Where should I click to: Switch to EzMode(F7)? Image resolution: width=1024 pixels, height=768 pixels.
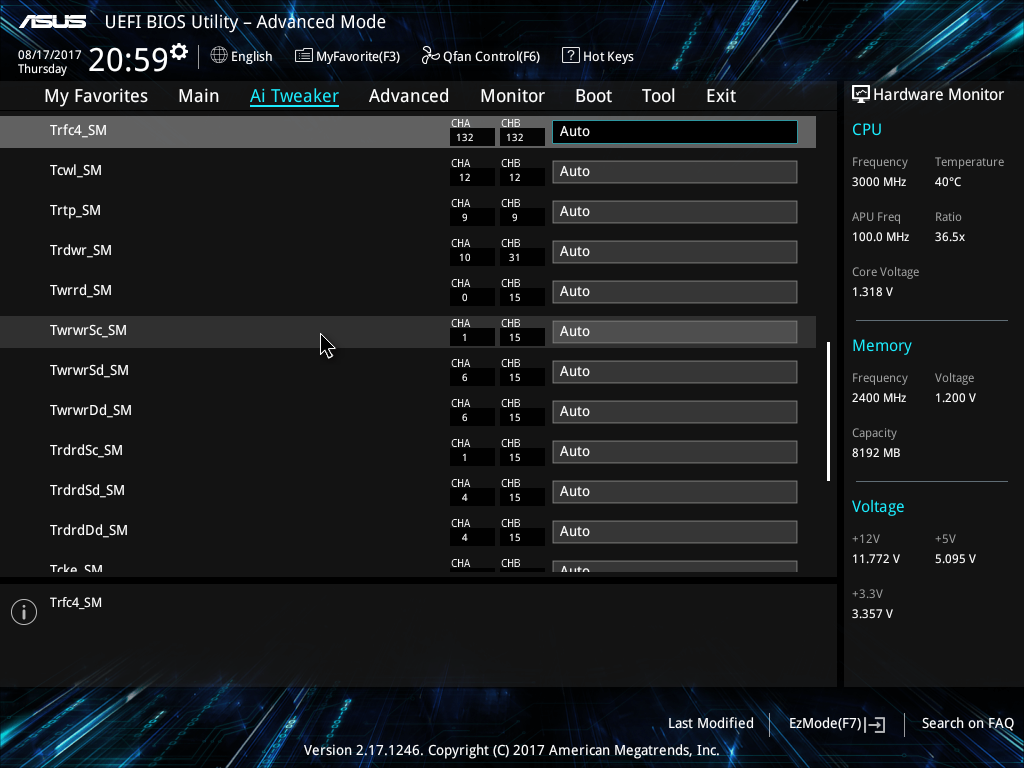tap(837, 723)
